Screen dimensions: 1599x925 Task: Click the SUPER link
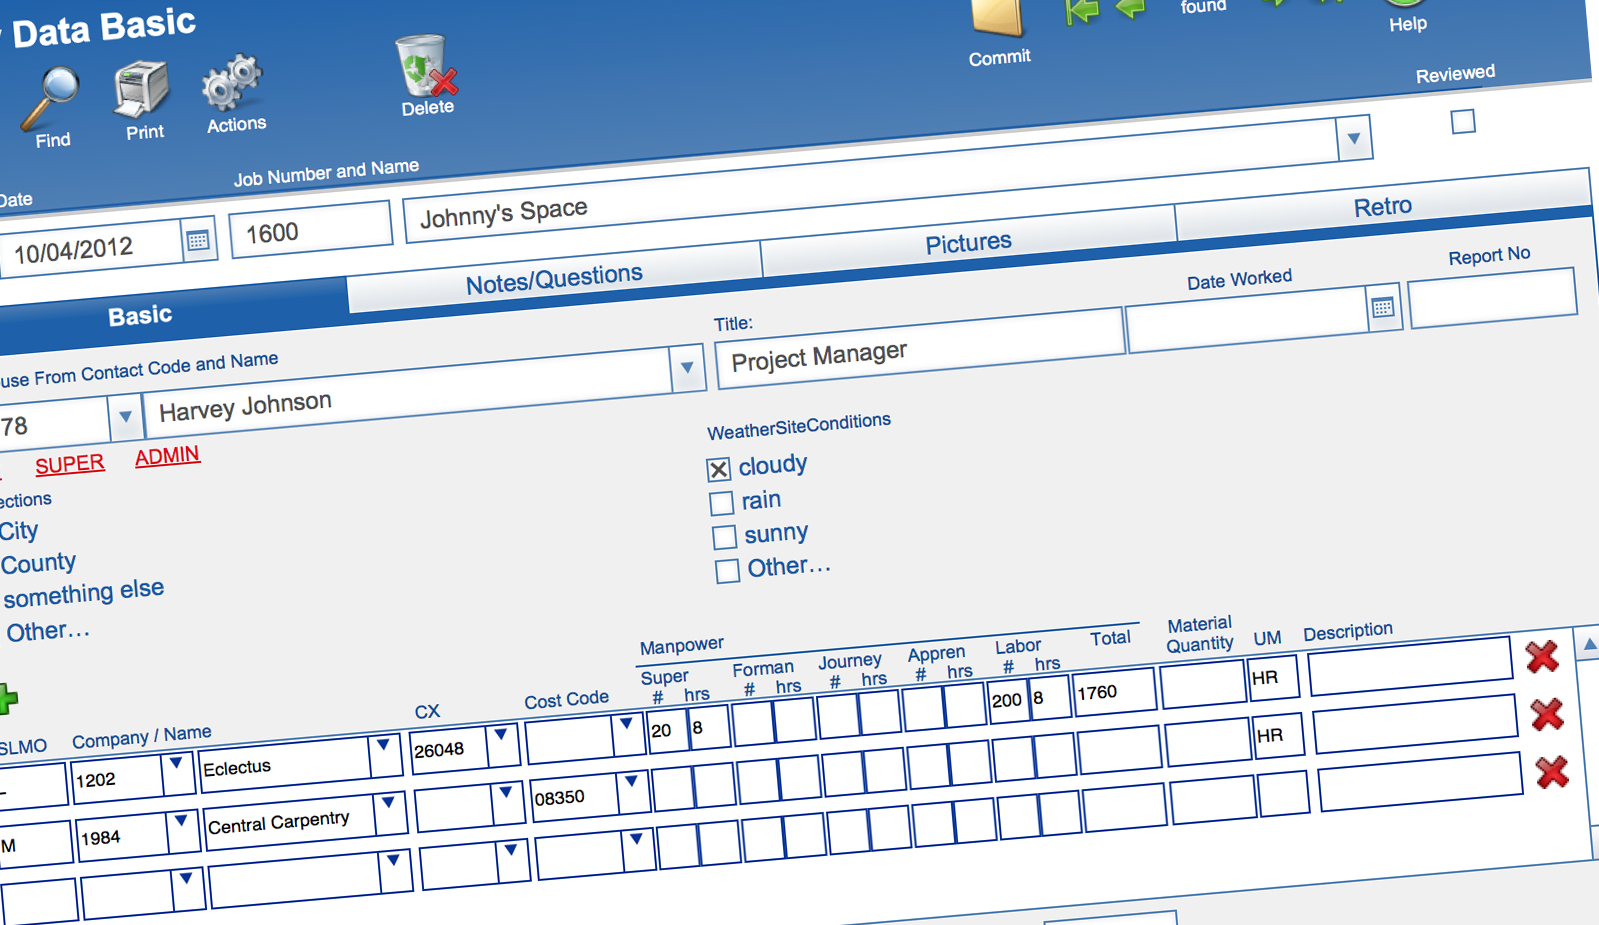coord(70,464)
